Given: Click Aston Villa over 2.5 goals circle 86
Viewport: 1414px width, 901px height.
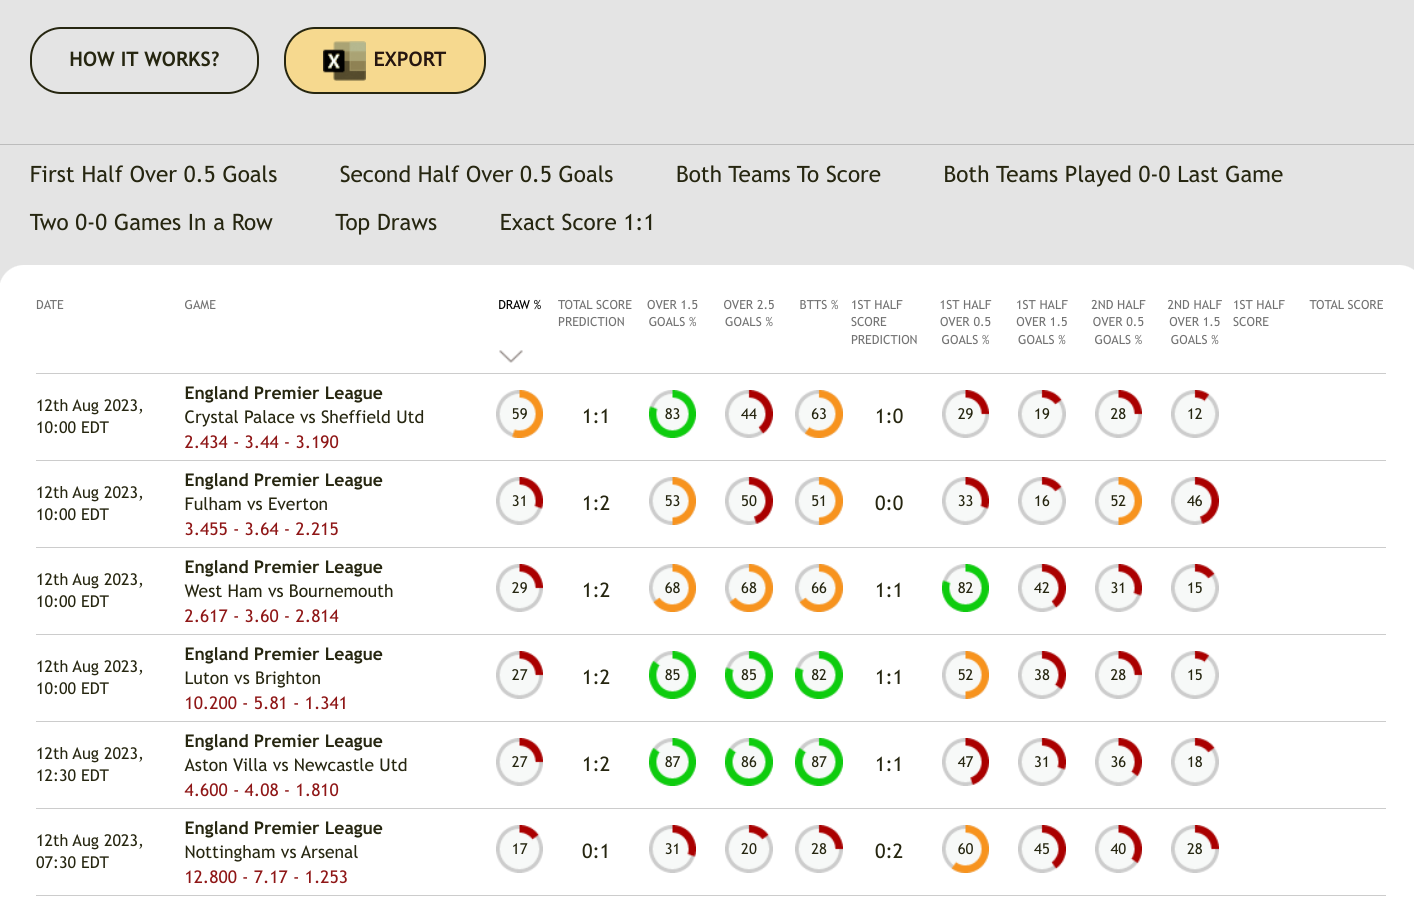Looking at the screenshot, I should click(x=749, y=762).
